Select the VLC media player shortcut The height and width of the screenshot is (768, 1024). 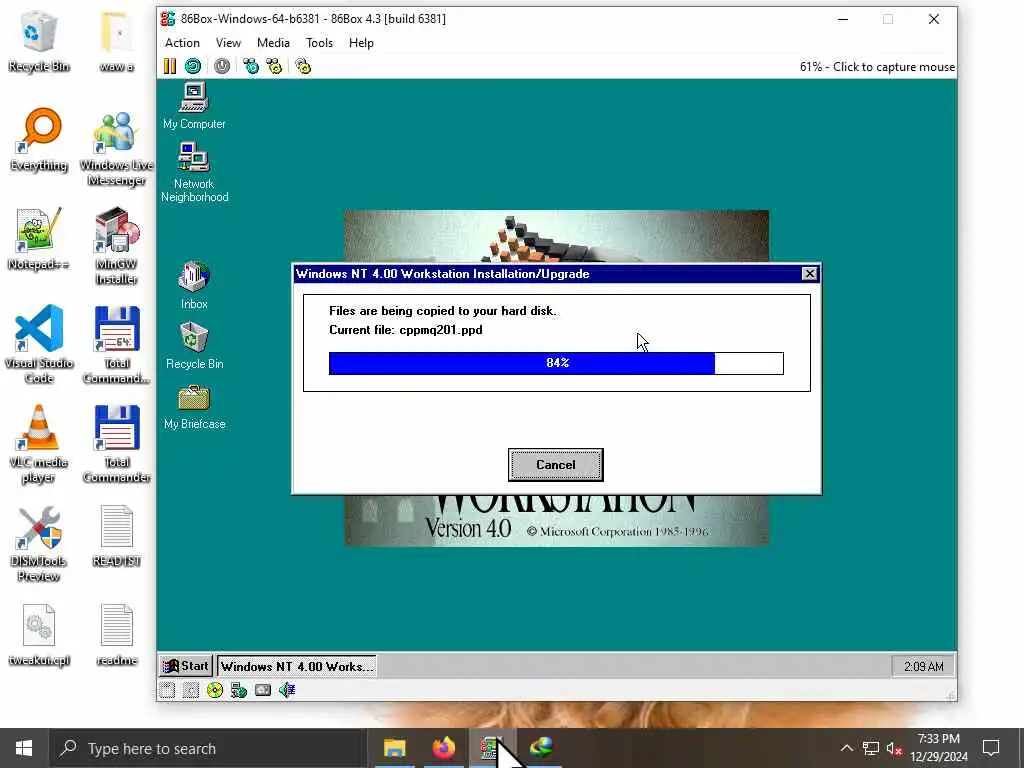coord(39,444)
